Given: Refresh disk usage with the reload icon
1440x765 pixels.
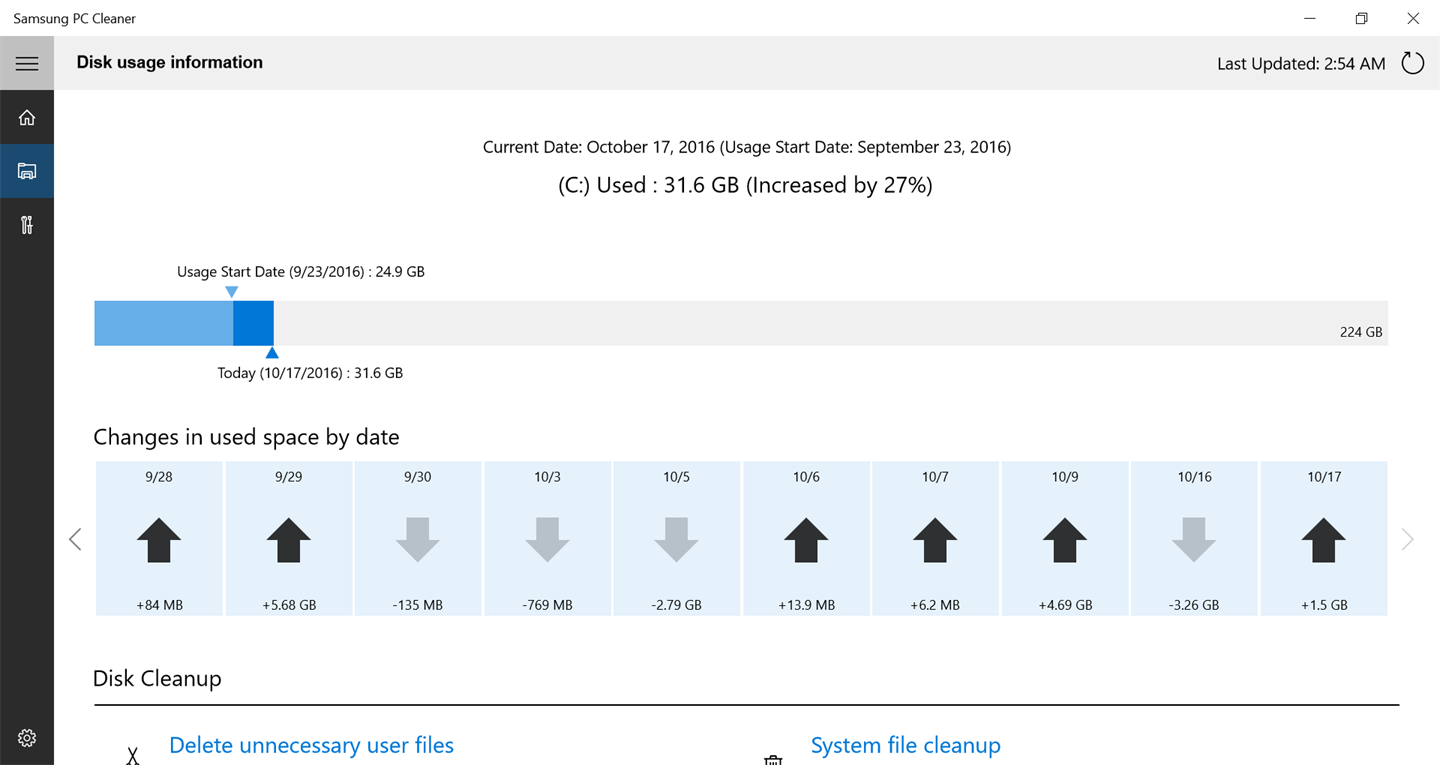Looking at the screenshot, I should pos(1412,64).
